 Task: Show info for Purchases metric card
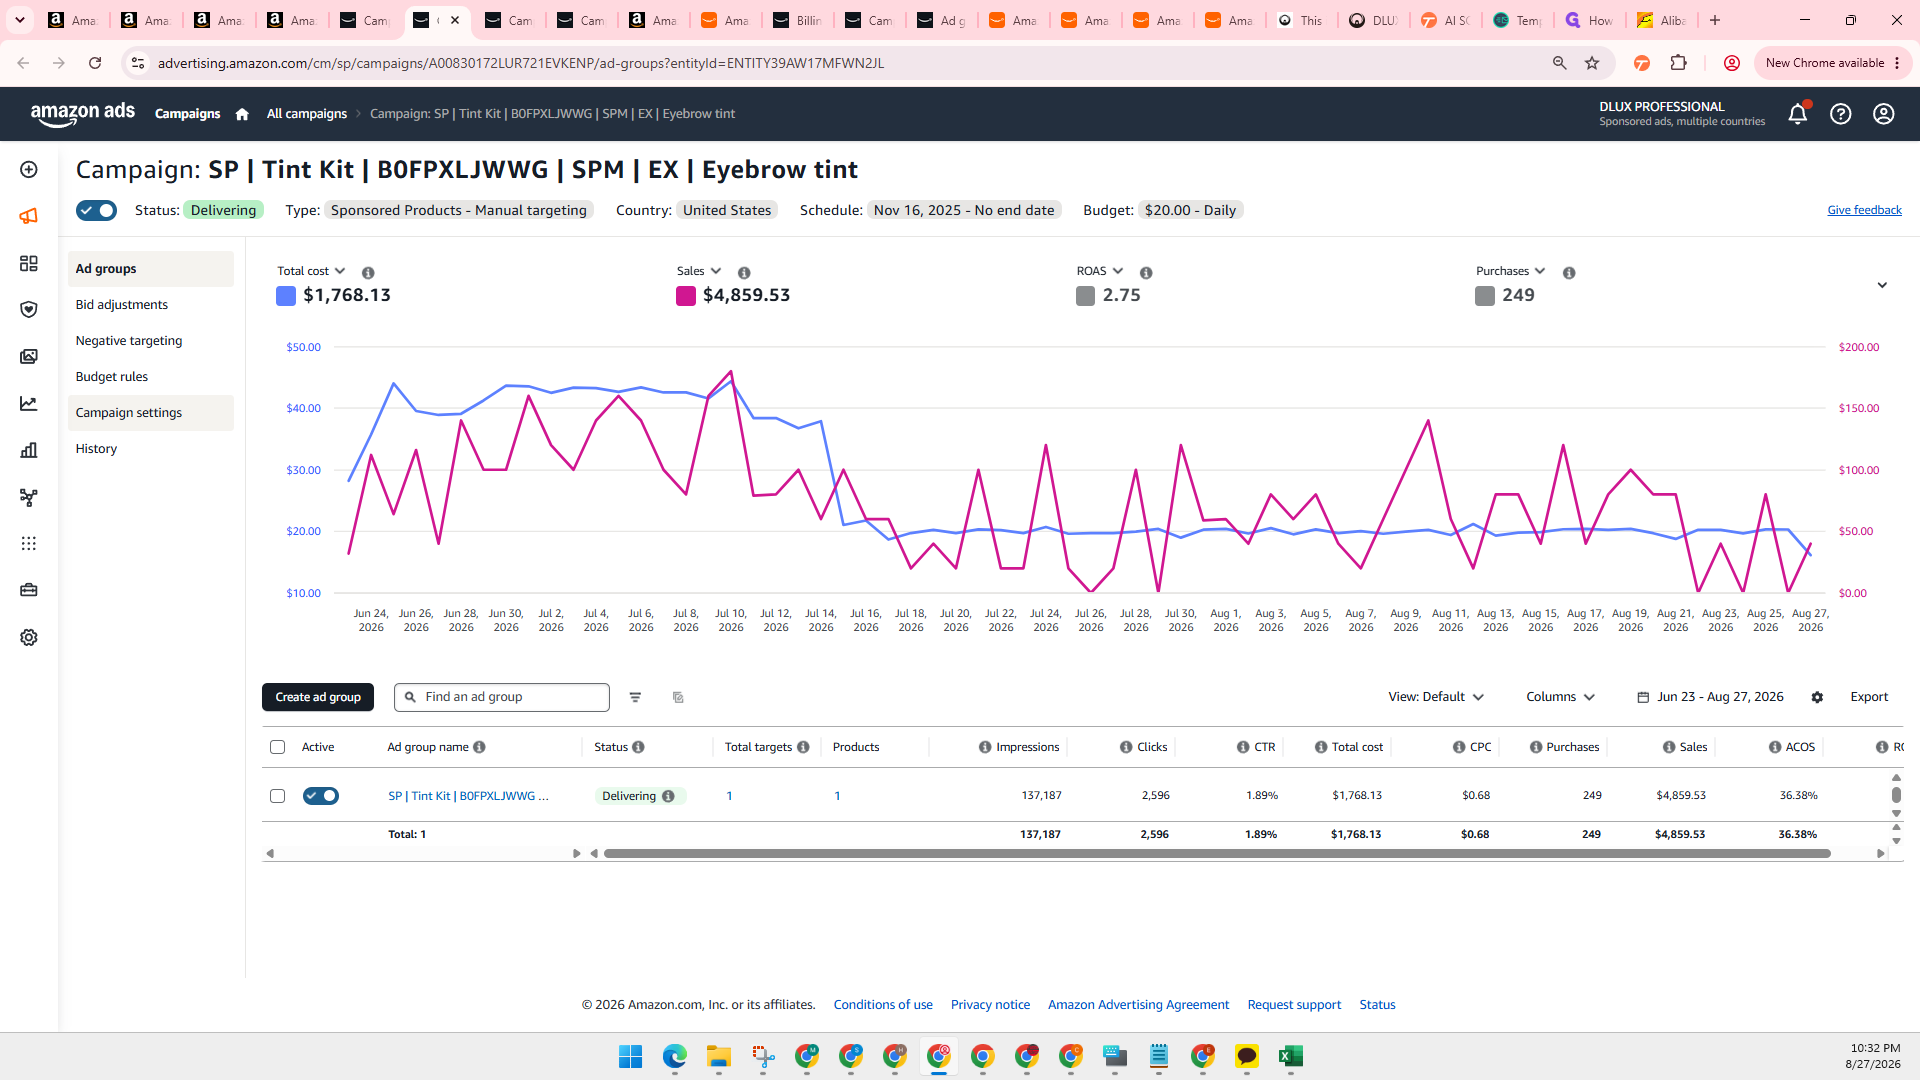(x=1569, y=272)
